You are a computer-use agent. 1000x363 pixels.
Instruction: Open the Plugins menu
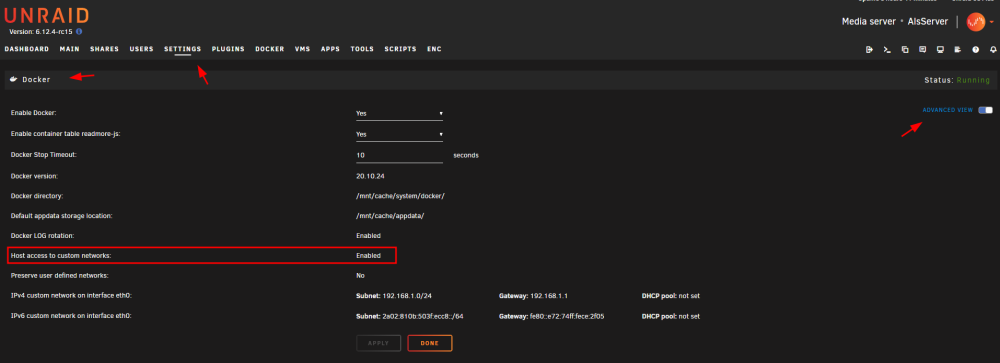click(x=228, y=49)
